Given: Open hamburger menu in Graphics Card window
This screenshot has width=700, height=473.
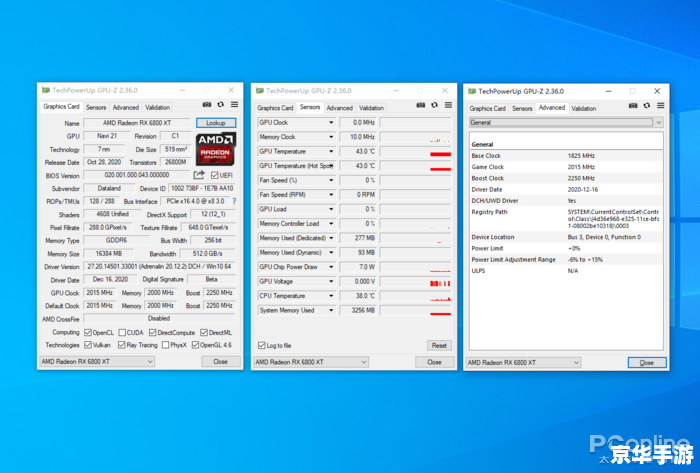Looking at the screenshot, I should [234, 104].
